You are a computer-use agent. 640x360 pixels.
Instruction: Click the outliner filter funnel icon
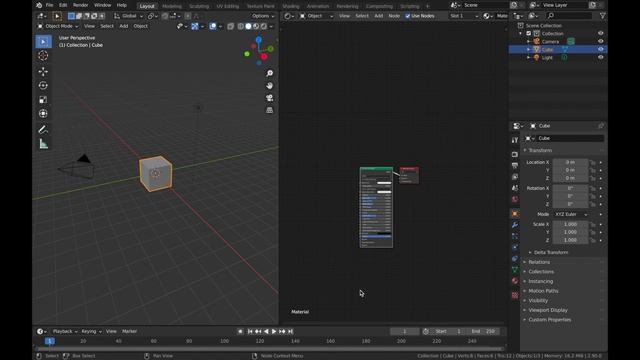coord(602,16)
